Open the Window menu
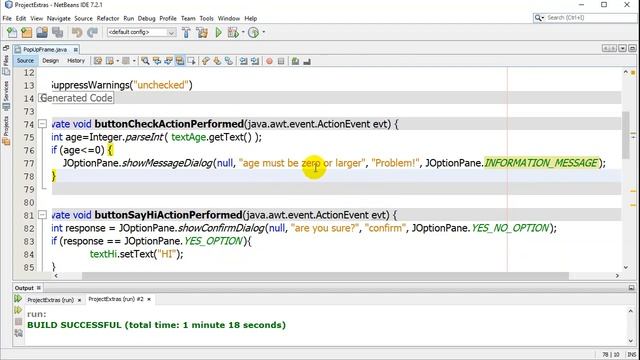The height and width of the screenshot is (360, 640). point(229,18)
